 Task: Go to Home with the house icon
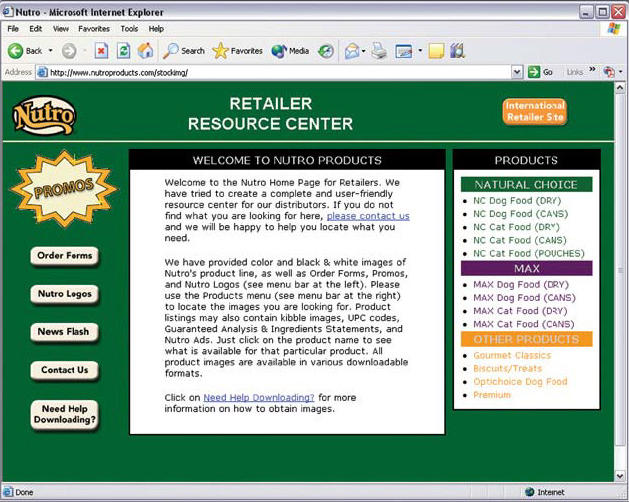[145, 51]
